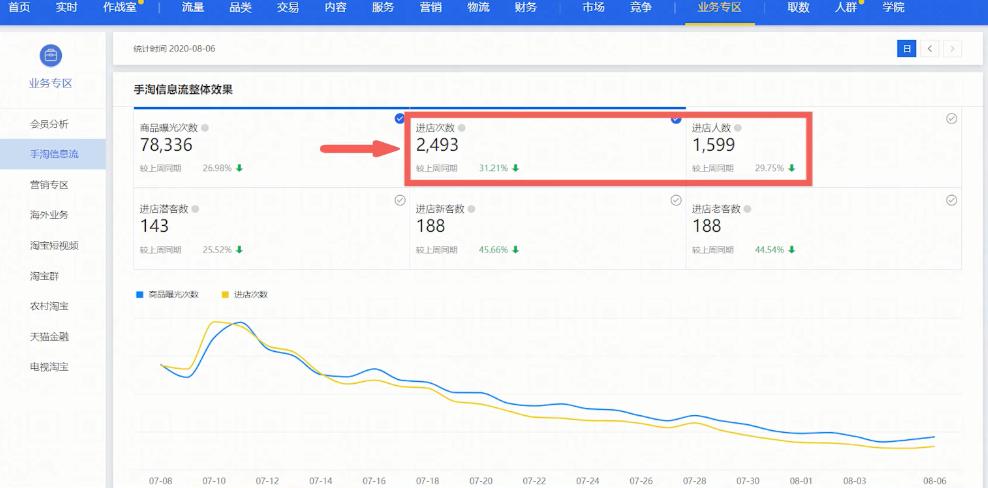Image resolution: width=988 pixels, height=488 pixels.
Task: Click the 业务专区 briefcase icon in sidebar
Action: (x=51, y=55)
